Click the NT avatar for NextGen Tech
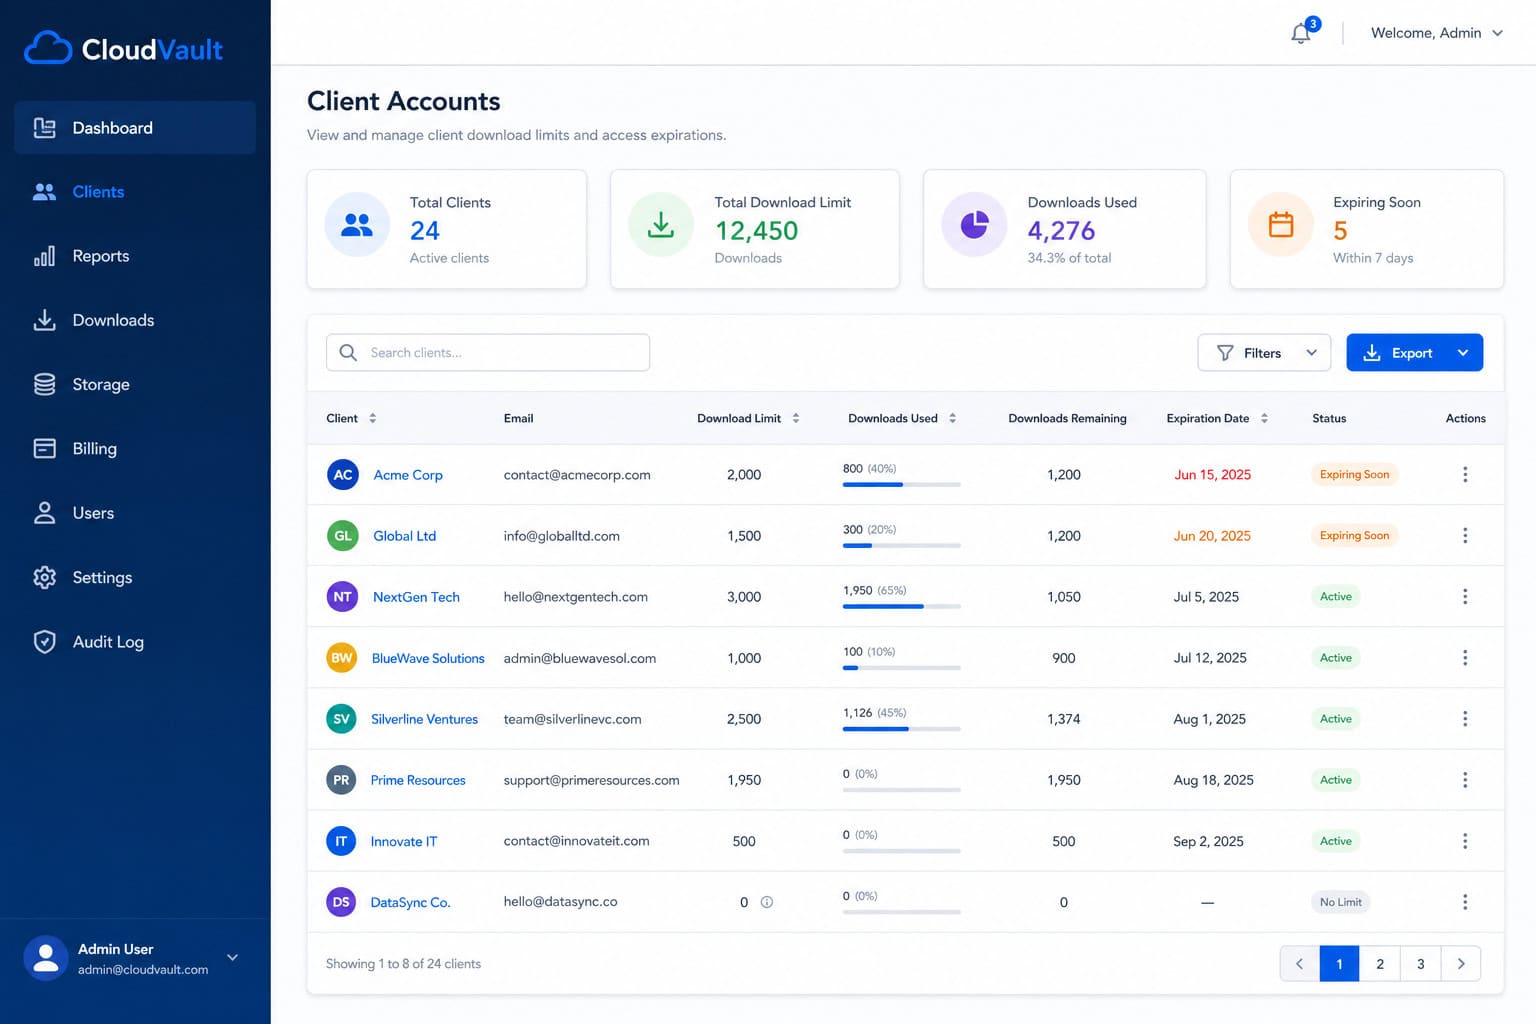The width and height of the screenshot is (1536, 1024). click(342, 596)
